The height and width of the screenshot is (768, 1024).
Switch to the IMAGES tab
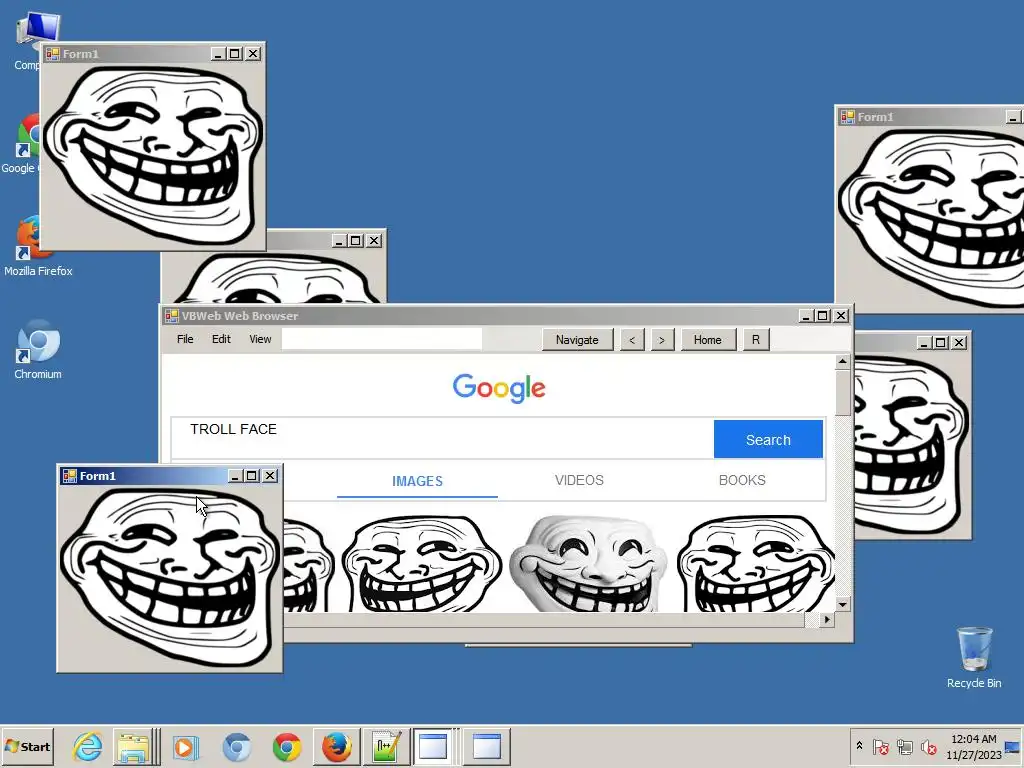coord(417,481)
